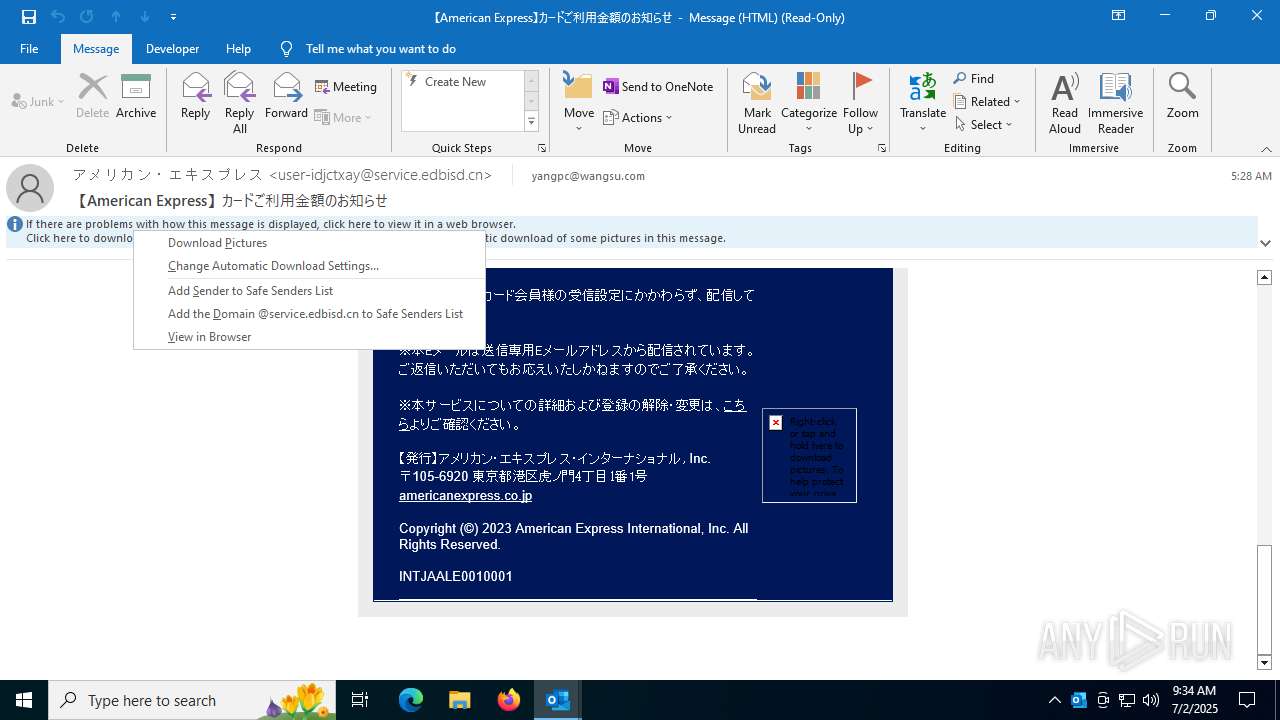Launch Firefox from taskbar

click(508, 700)
